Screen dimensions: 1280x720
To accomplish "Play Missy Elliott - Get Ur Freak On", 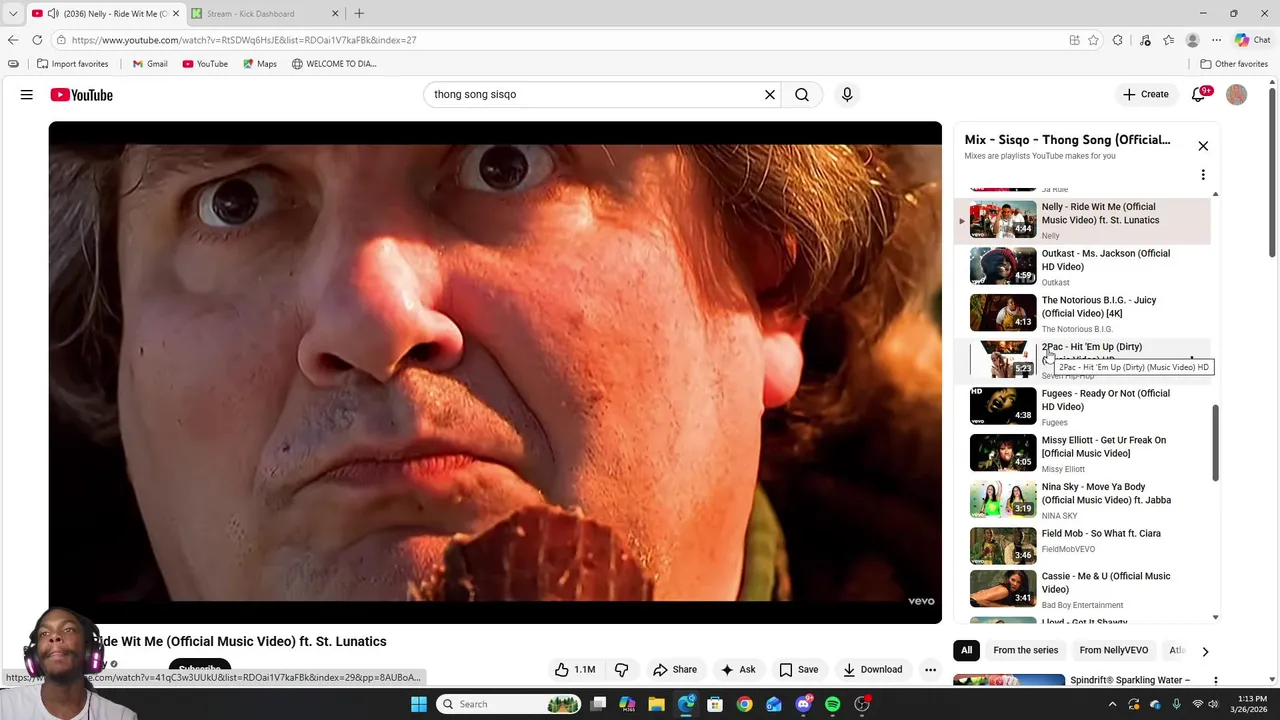I will click(x=1082, y=454).
